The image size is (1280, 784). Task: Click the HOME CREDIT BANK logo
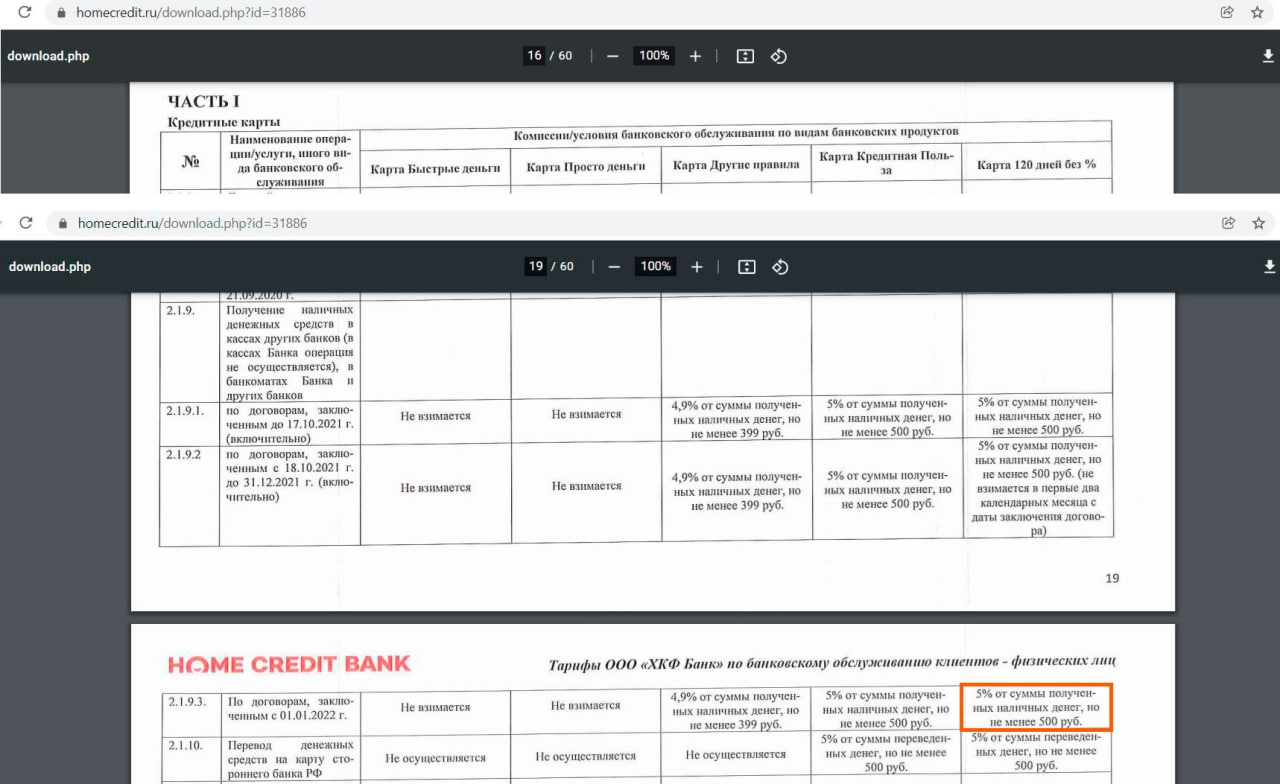click(x=289, y=664)
